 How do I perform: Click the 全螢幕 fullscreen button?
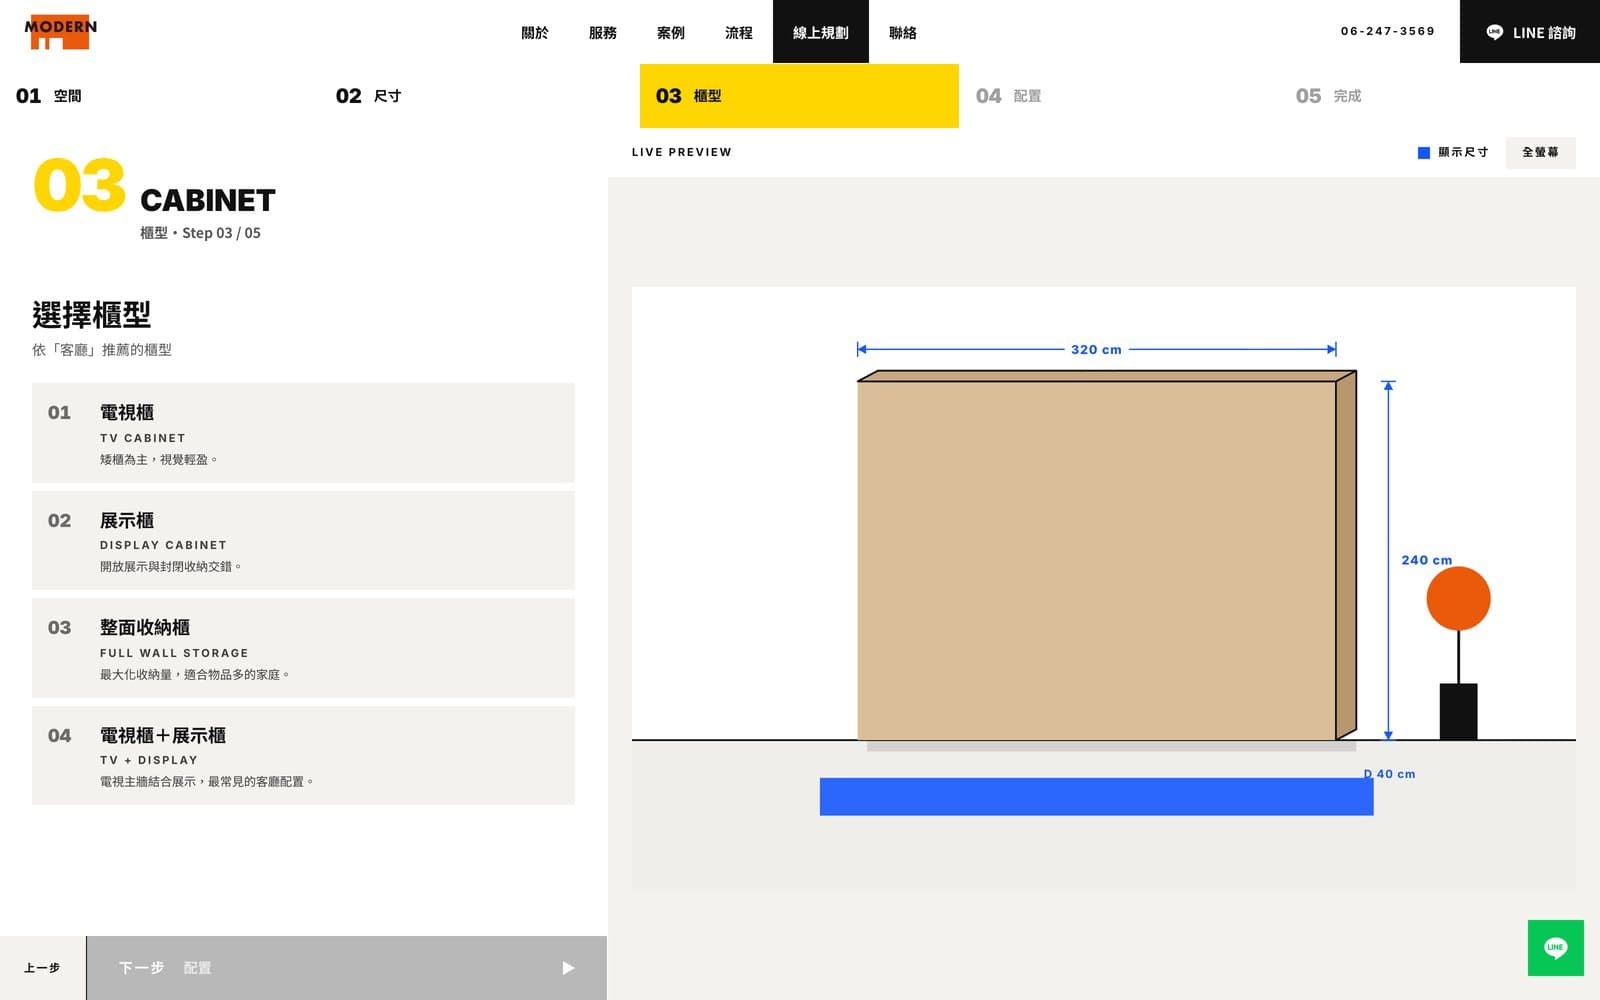click(x=1540, y=152)
